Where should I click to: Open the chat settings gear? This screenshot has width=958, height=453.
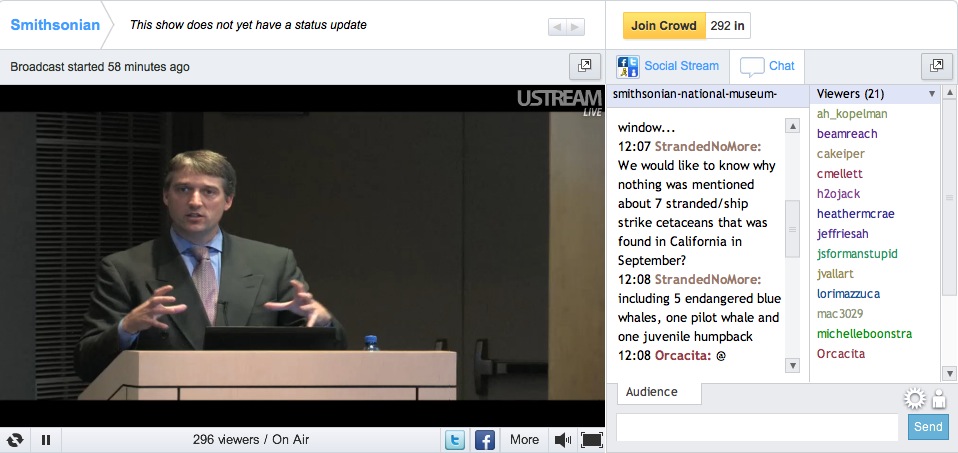(914, 400)
